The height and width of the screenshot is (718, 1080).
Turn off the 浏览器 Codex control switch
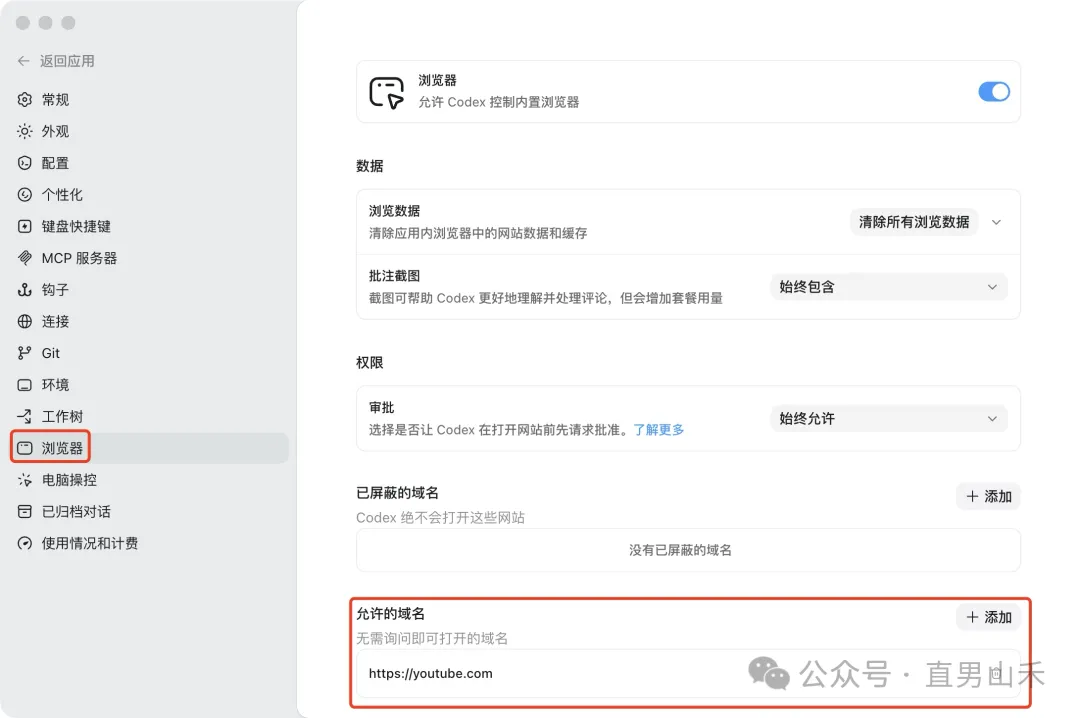click(993, 92)
